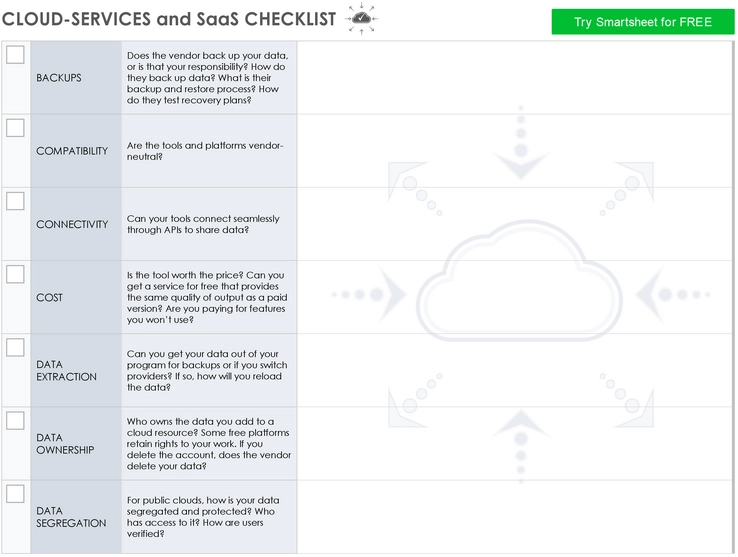Enable the CONNECTIVITY row checkbox
The width and height of the screenshot is (738, 557).
point(15,201)
